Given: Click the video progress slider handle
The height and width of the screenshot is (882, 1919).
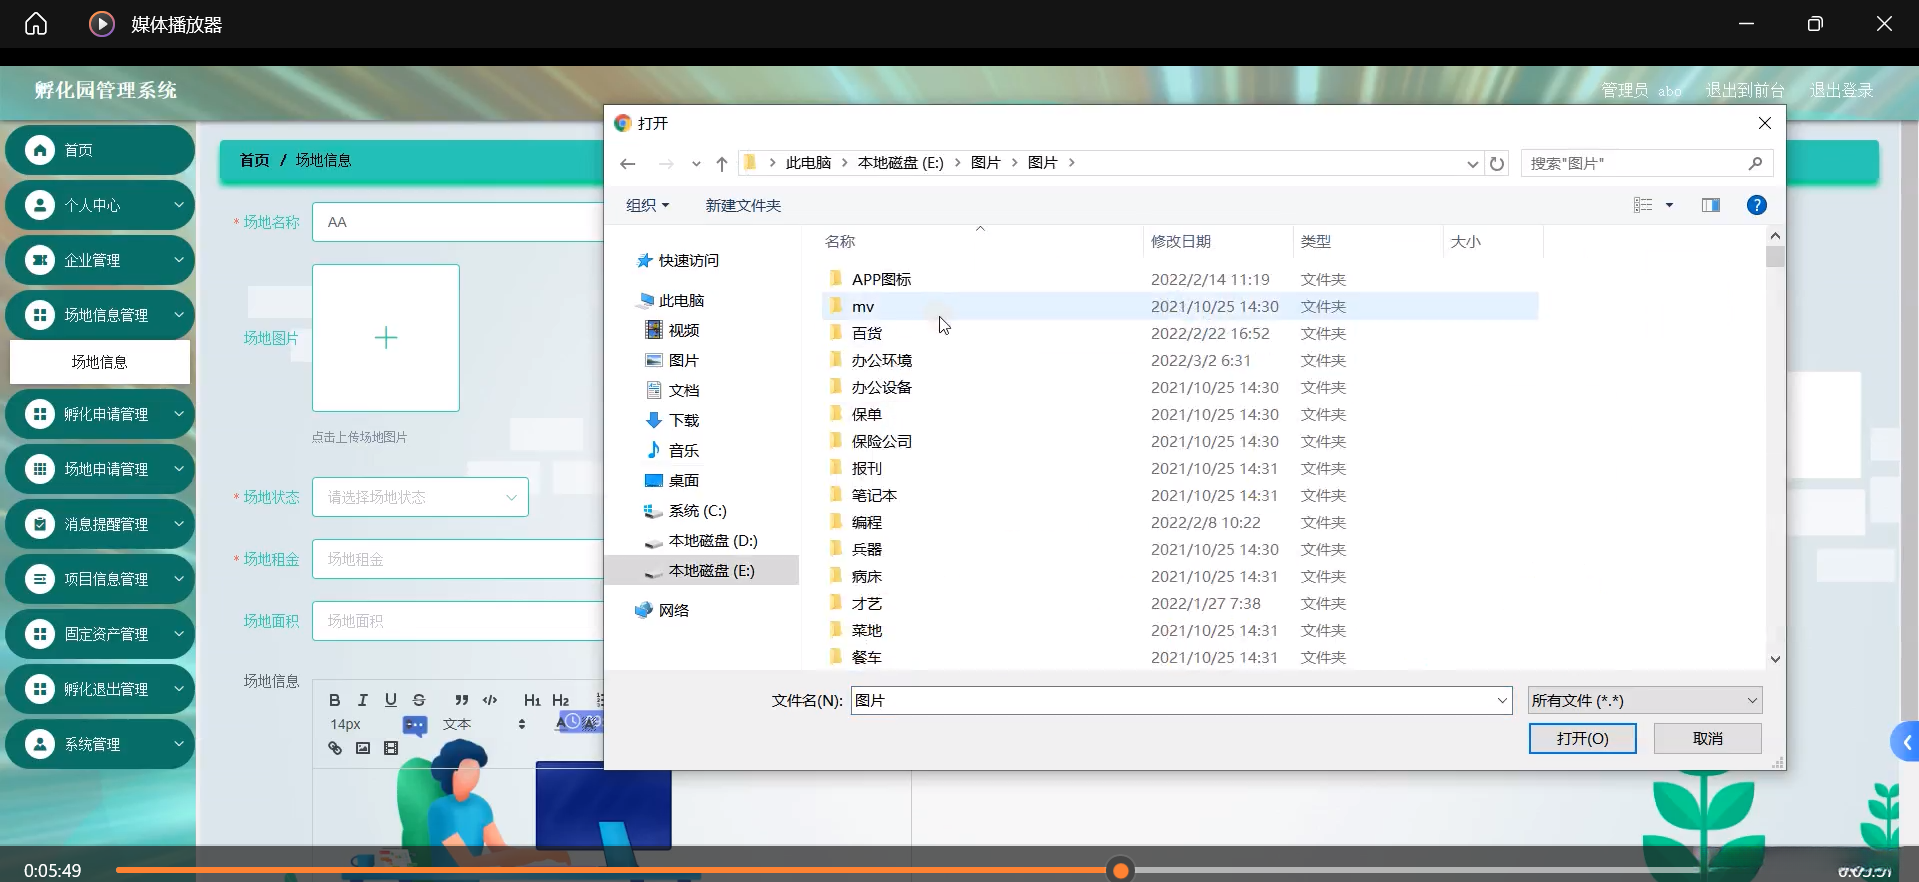Looking at the screenshot, I should pos(1121,870).
